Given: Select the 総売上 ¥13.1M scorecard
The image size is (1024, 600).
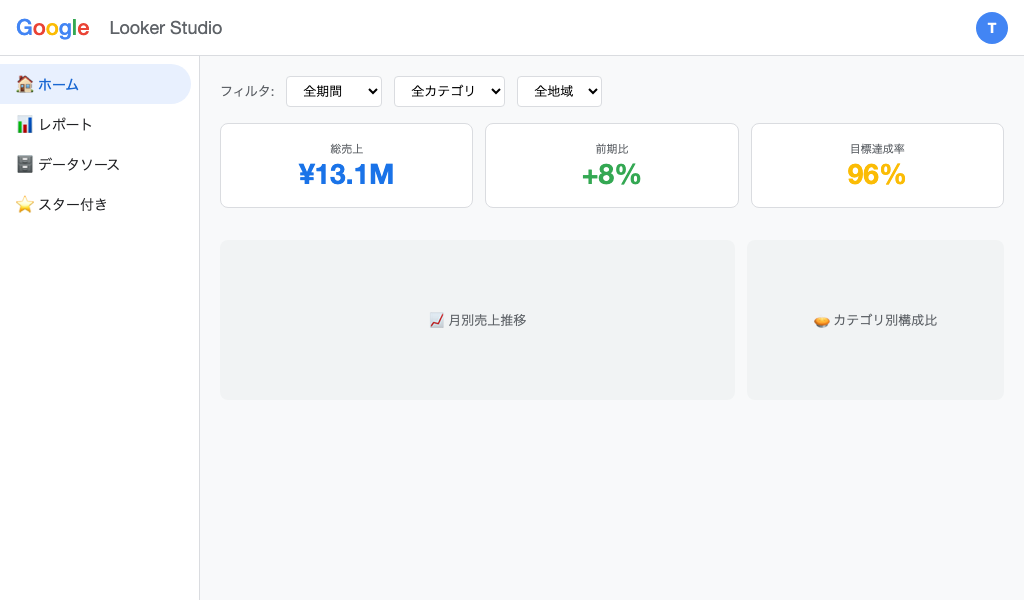Looking at the screenshot, I should [x=346, y=166].
